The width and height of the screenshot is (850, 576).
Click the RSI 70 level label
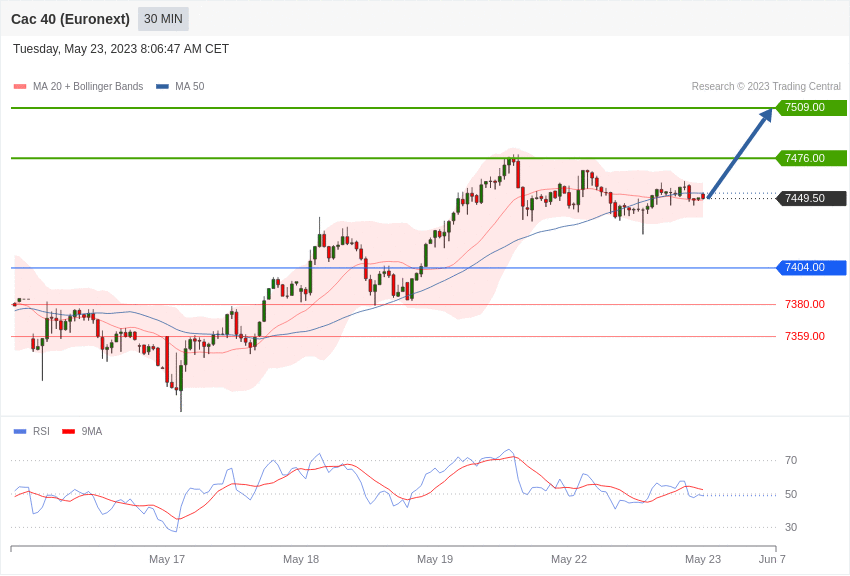click(x=790, y=460)
